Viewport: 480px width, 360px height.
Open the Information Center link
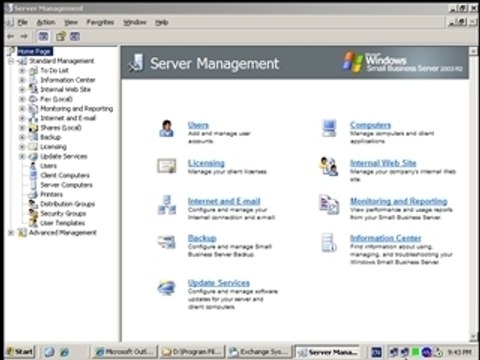[x=386, y=238]
